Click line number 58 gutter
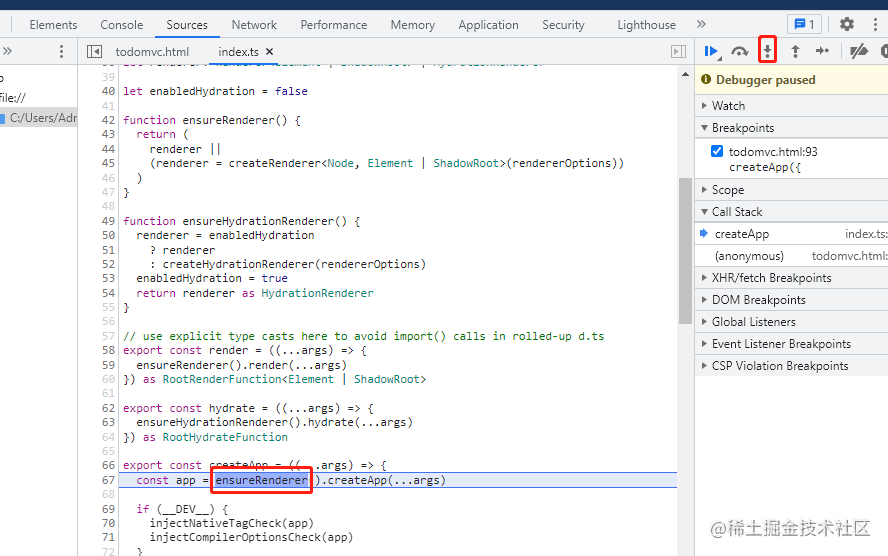Image resolution: width=888 pixels, height=556 pixels. (x=108, y=350)
